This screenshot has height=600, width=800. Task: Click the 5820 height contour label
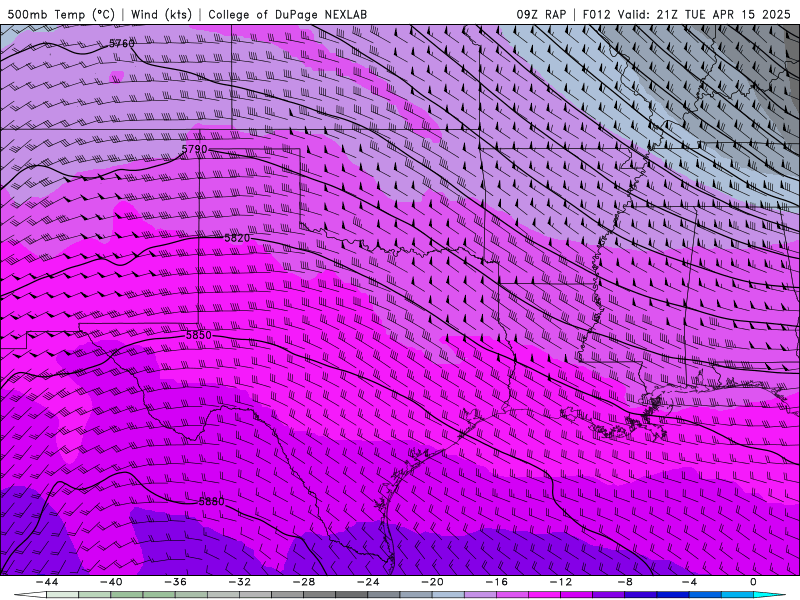tap(237, 238)
